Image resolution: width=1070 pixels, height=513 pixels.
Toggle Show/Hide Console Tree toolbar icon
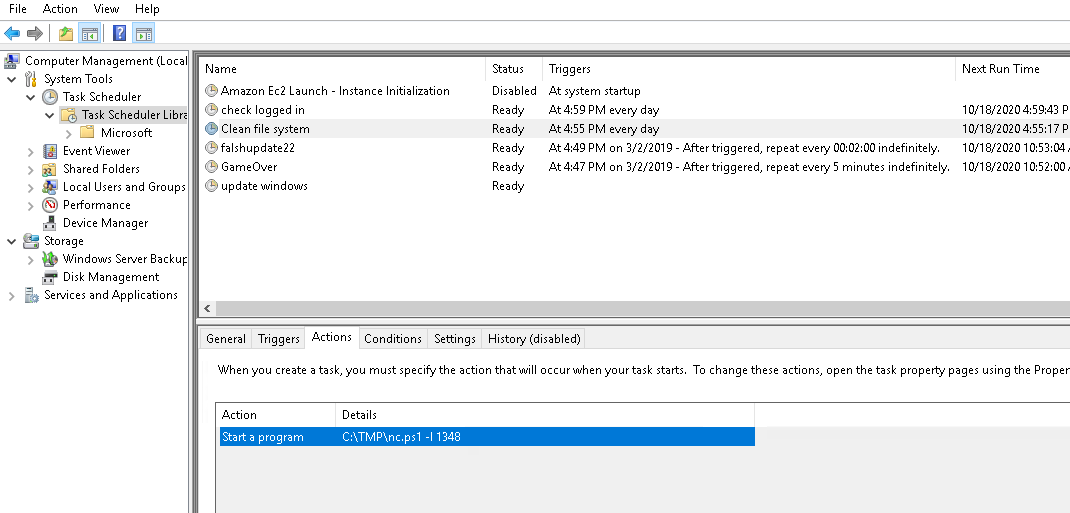click(90, 34)
